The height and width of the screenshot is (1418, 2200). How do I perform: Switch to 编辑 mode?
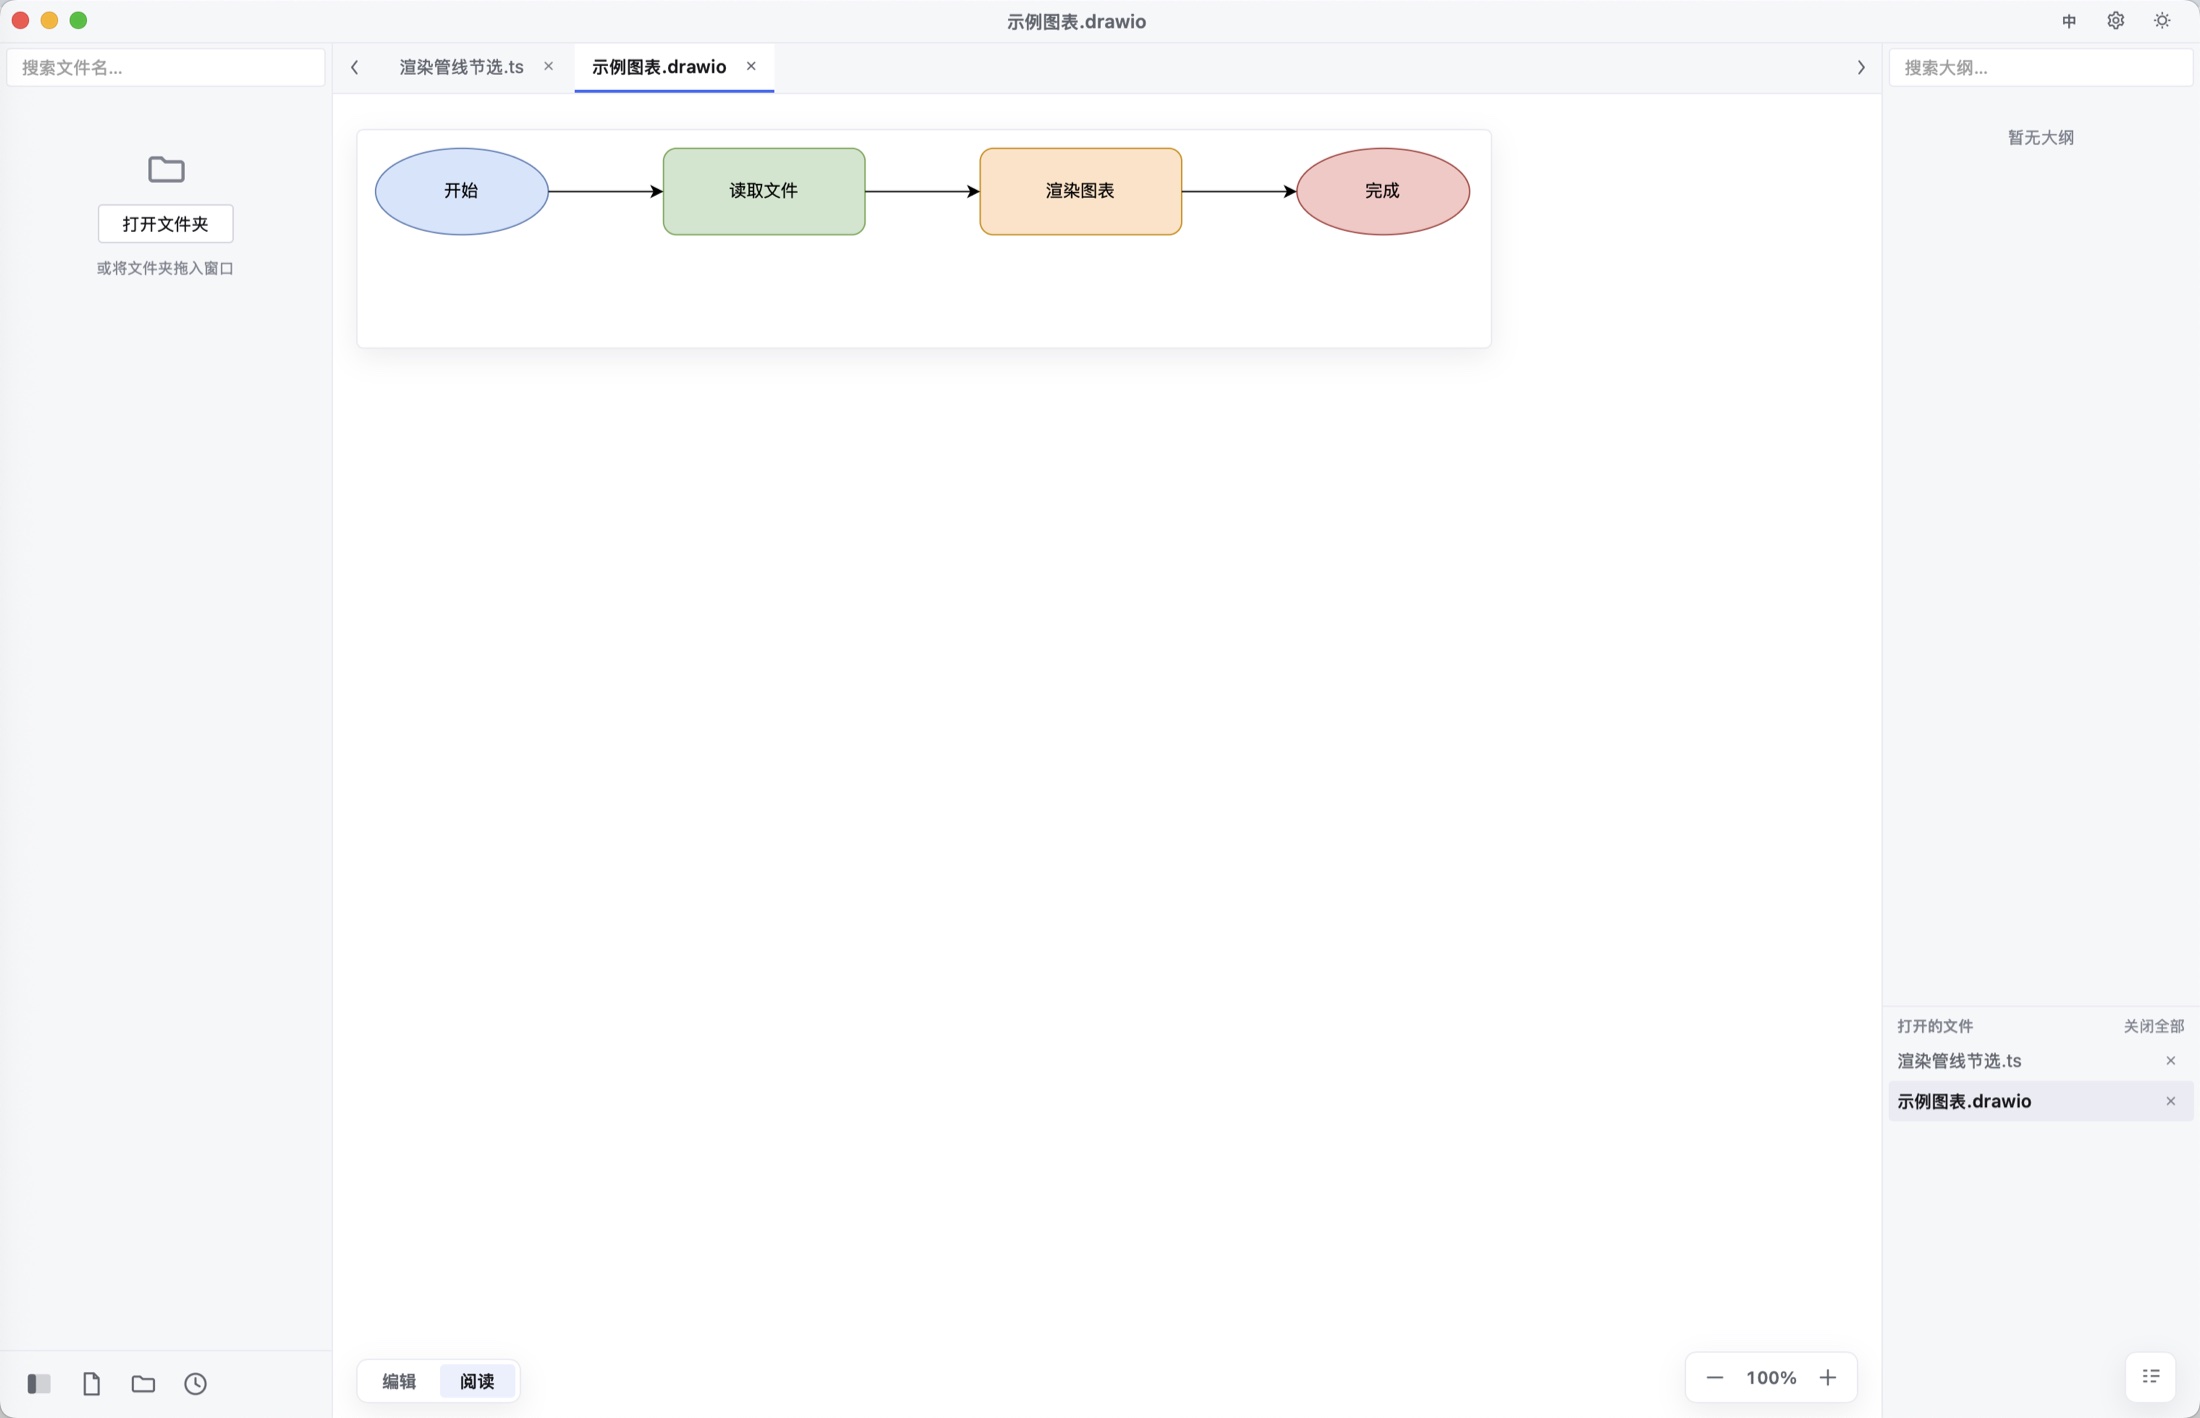point(399,1381)
